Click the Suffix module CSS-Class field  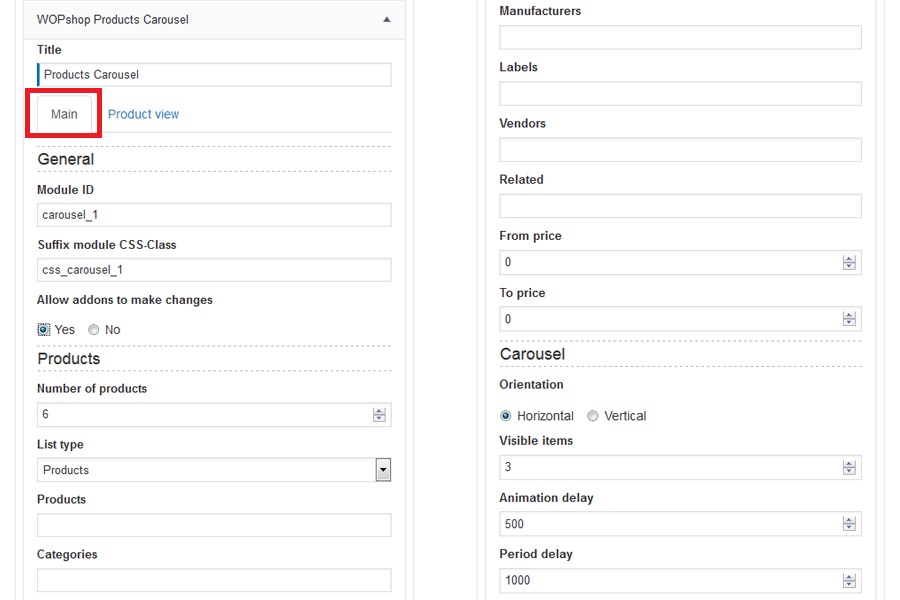[x=214, y=270]
